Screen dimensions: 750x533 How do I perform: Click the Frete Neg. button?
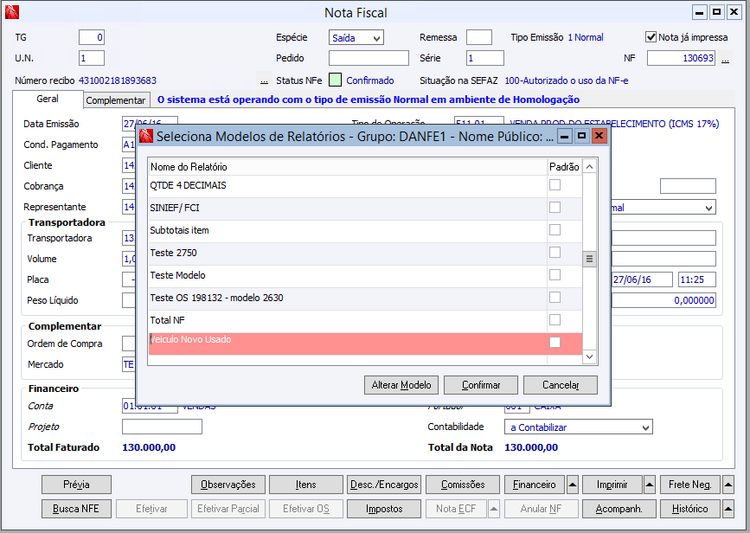(x=690, y=485)
